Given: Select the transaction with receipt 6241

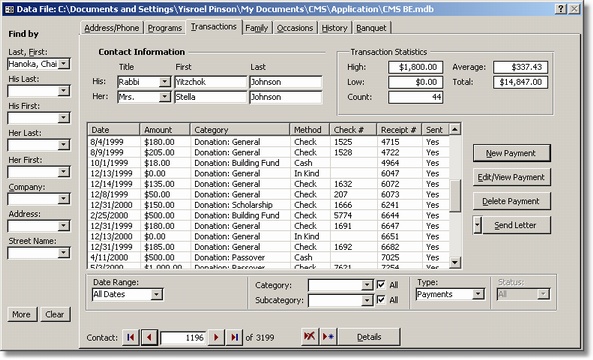Looking at the screenshot, I should coord(269,205).
